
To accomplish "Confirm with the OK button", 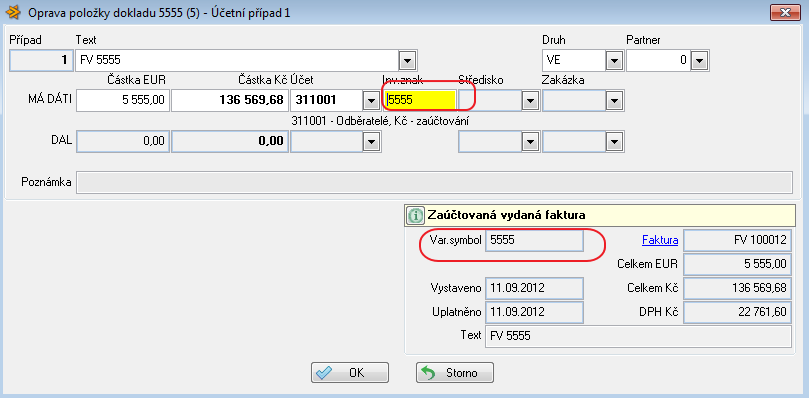I will click(350, 372).
